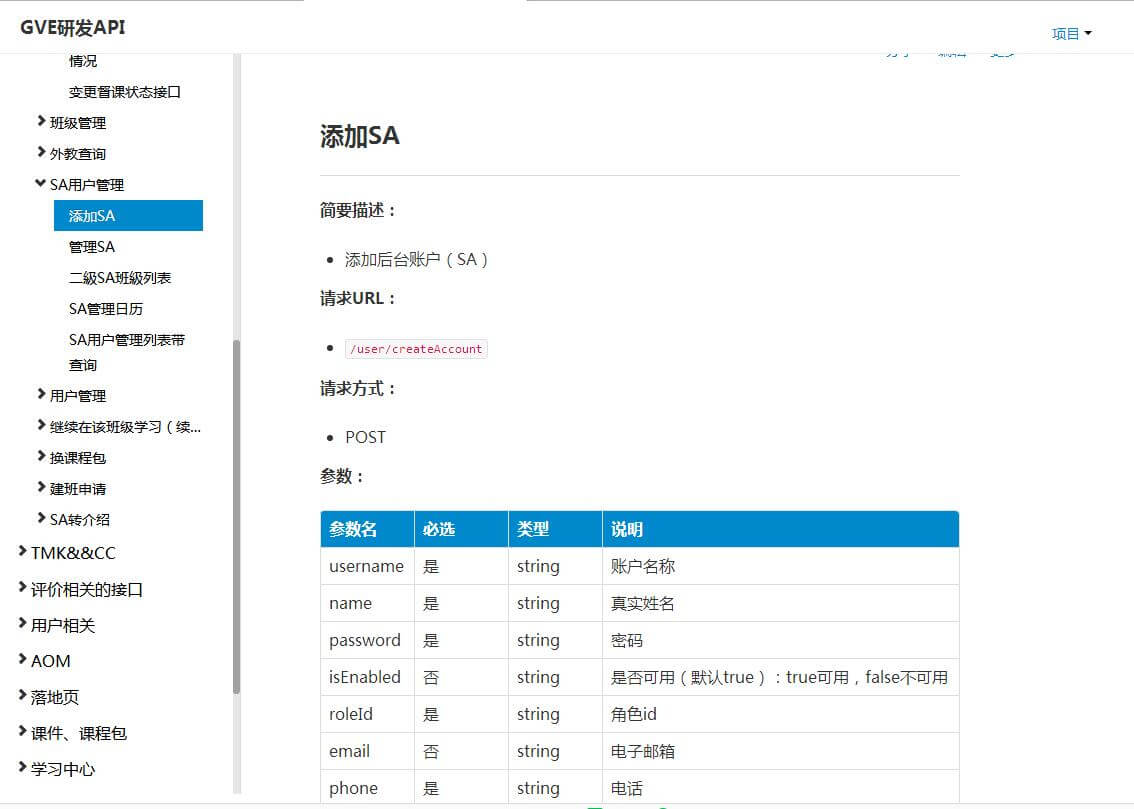The height and width of the screenshot is (809, 1134).
Task: Expand the AOM category arrow
Action: 23,660
